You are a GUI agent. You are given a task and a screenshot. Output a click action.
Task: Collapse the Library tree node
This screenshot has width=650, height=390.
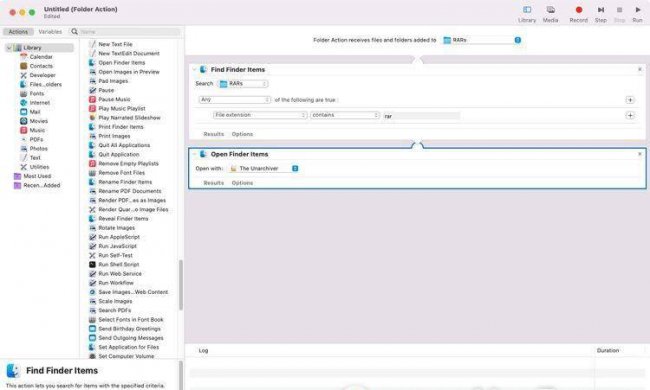(x=9, y=48)
